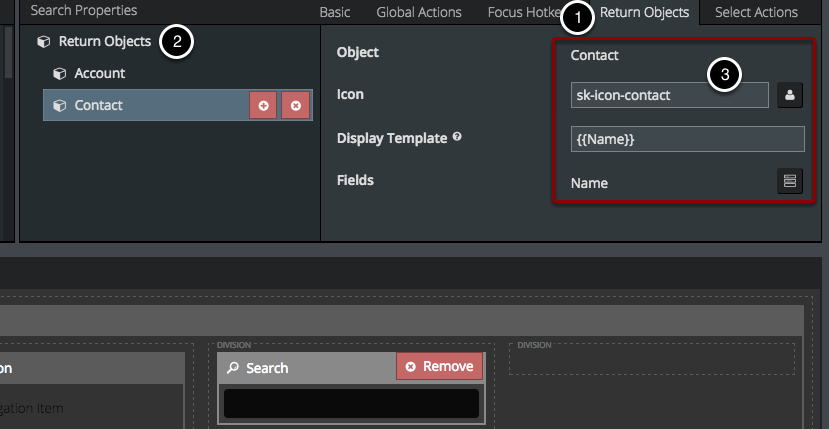Click the magnifier icon in Search header
The height and width of the screenshot is (429, 829).
pos(234,368)
